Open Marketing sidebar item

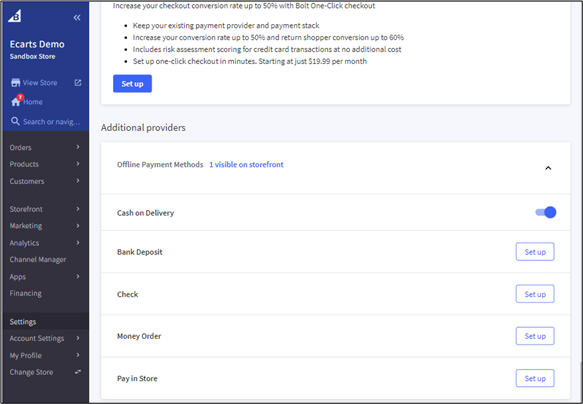coord(26,226)
